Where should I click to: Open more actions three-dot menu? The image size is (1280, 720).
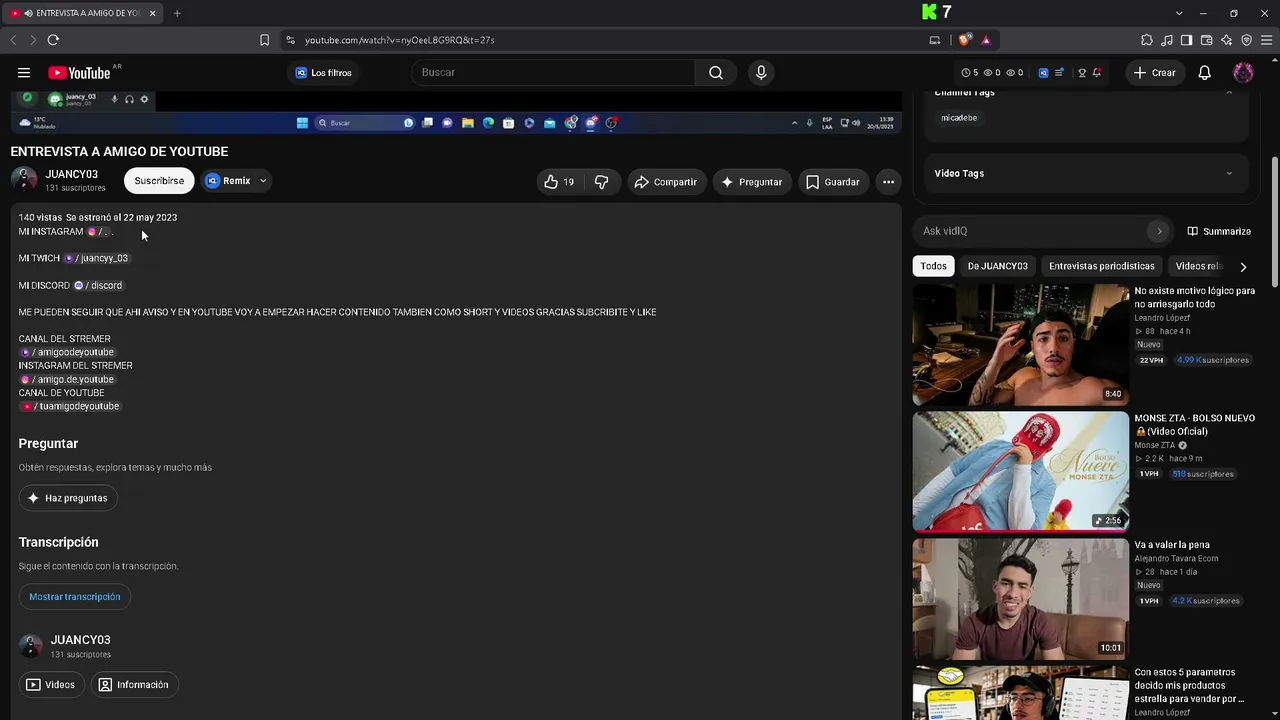coord(888,182)
